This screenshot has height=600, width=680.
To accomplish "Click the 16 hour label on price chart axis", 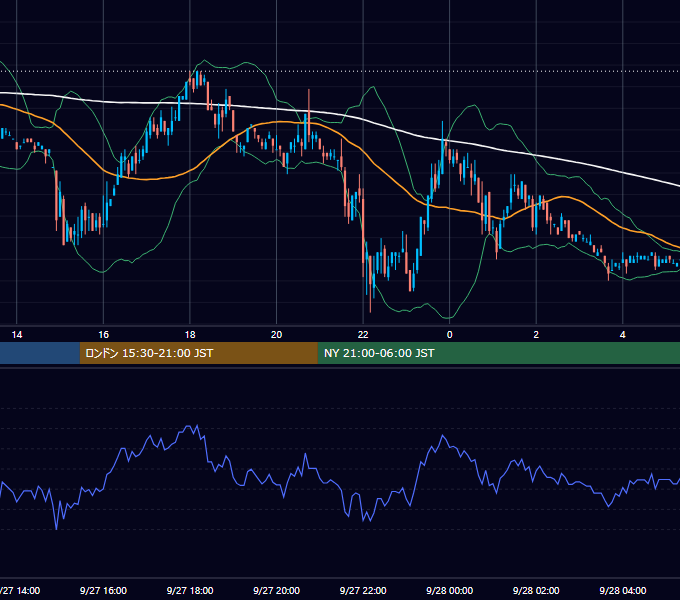I will 103,335.
